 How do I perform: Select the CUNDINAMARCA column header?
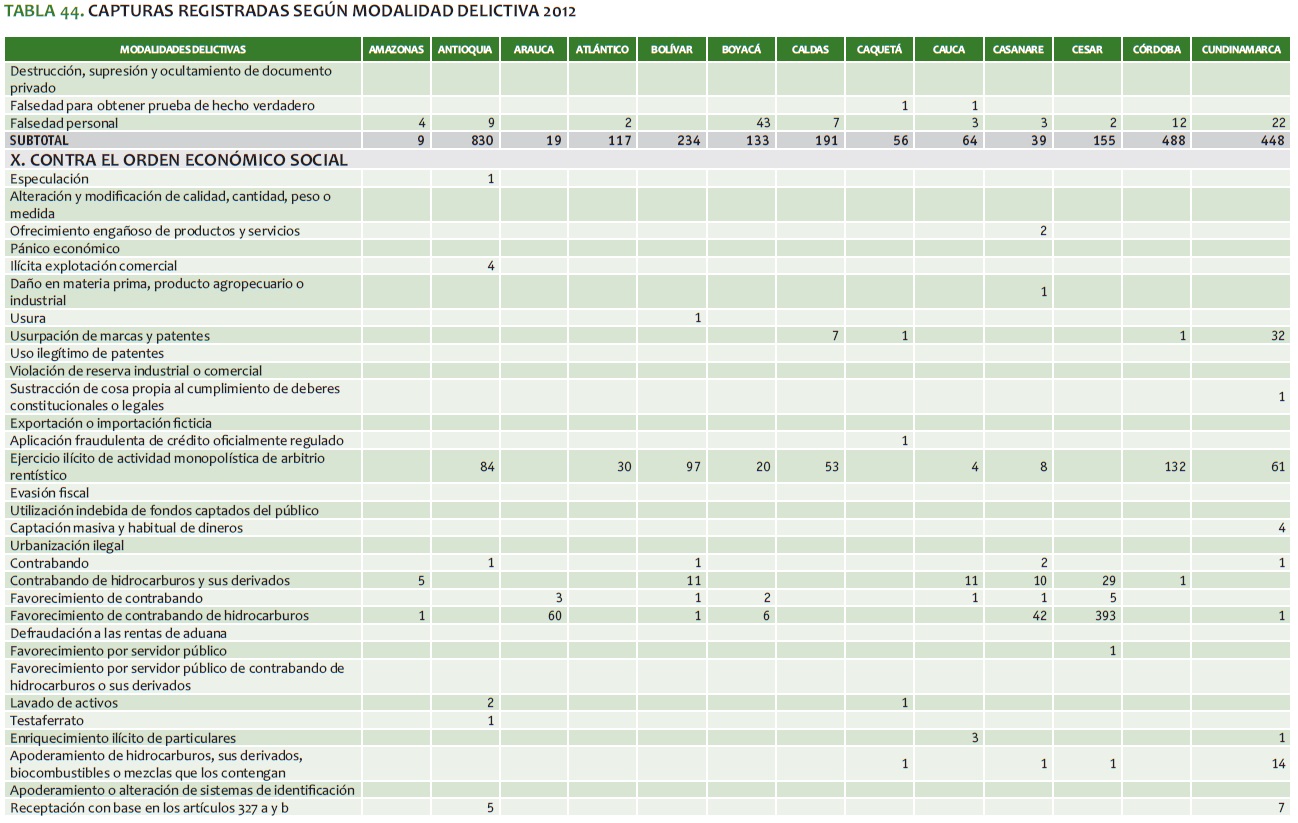[x=1240, y=49]
